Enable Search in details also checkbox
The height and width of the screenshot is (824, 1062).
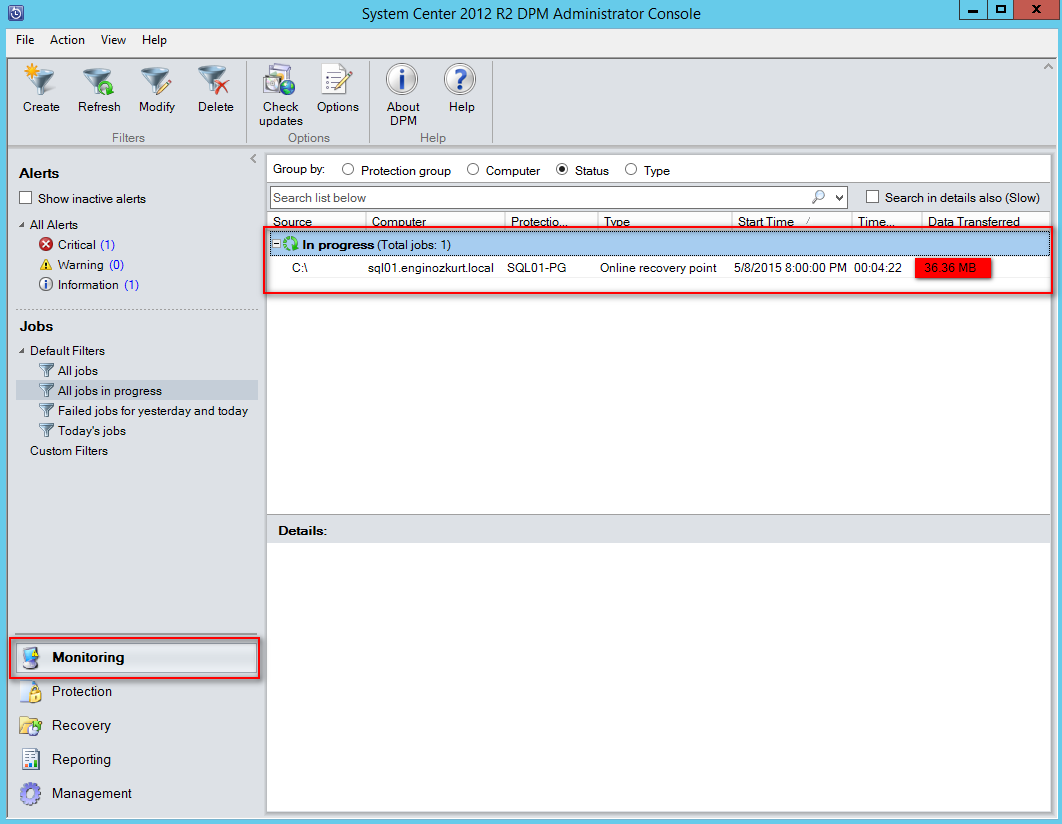pyautogui.click(x=872, y=197)
